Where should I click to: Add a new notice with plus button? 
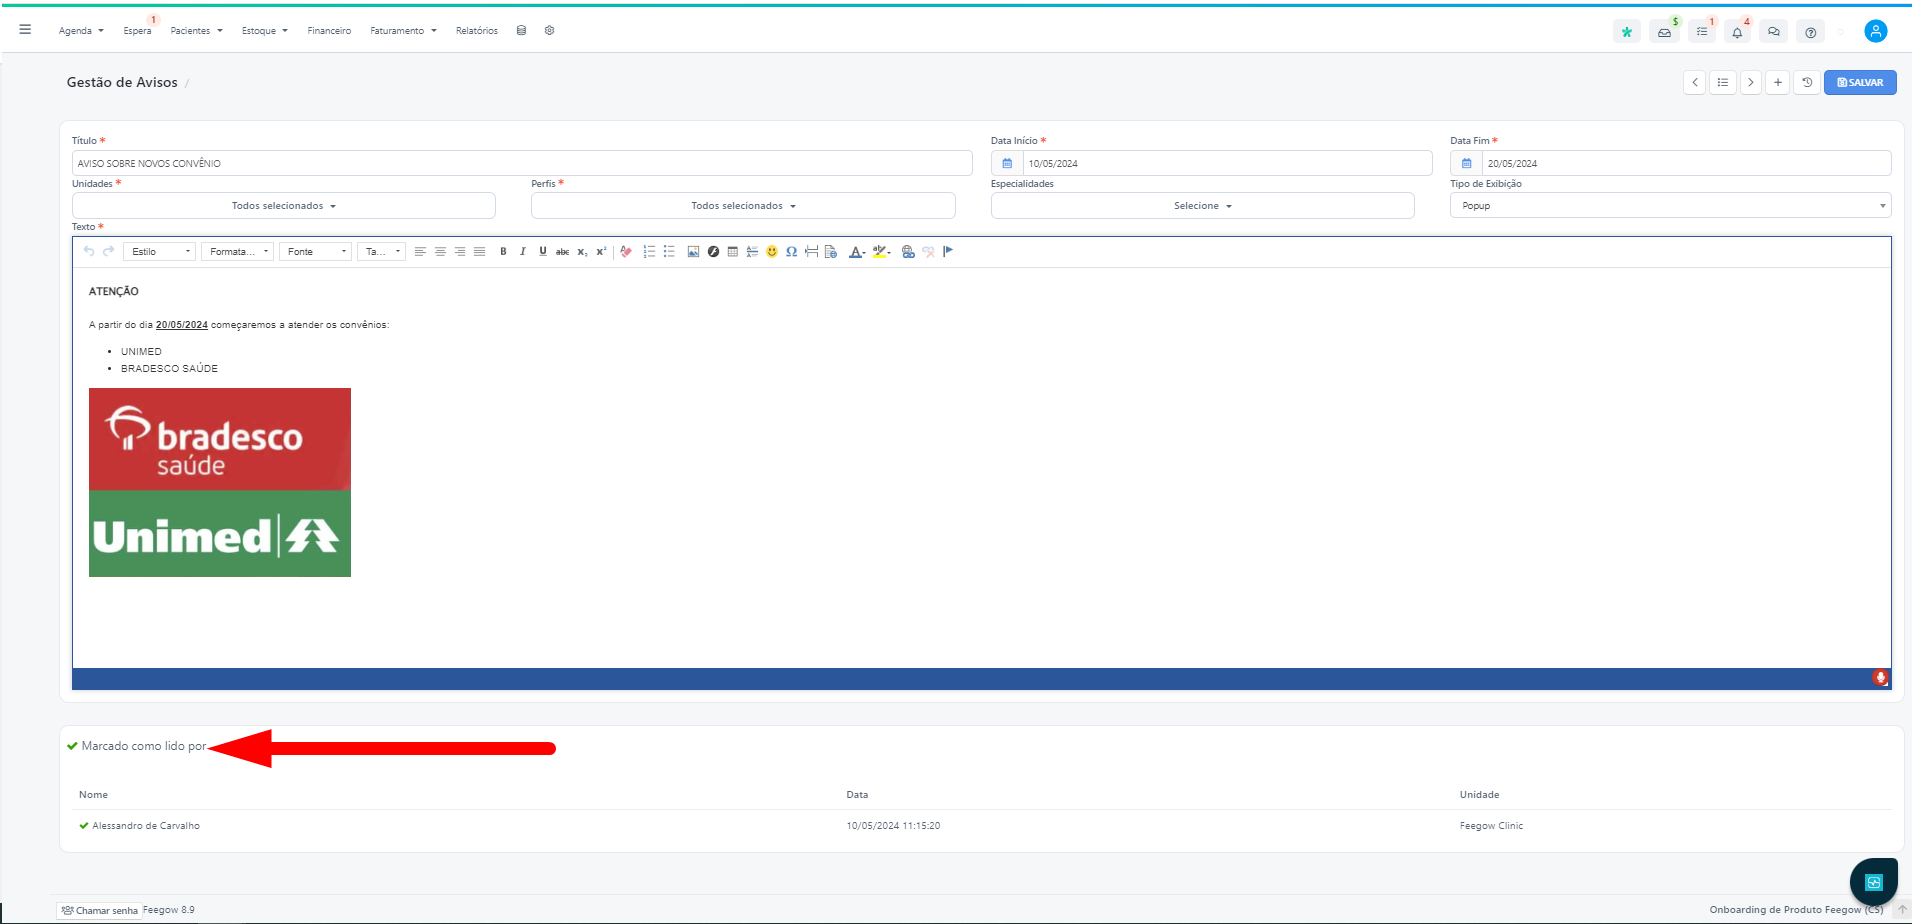(x=1777, y=83)
